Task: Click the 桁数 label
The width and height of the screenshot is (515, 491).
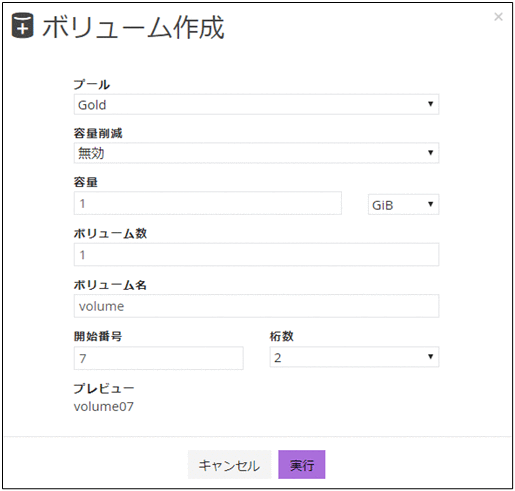Action: pyautogui.click(x=282, y=336)
